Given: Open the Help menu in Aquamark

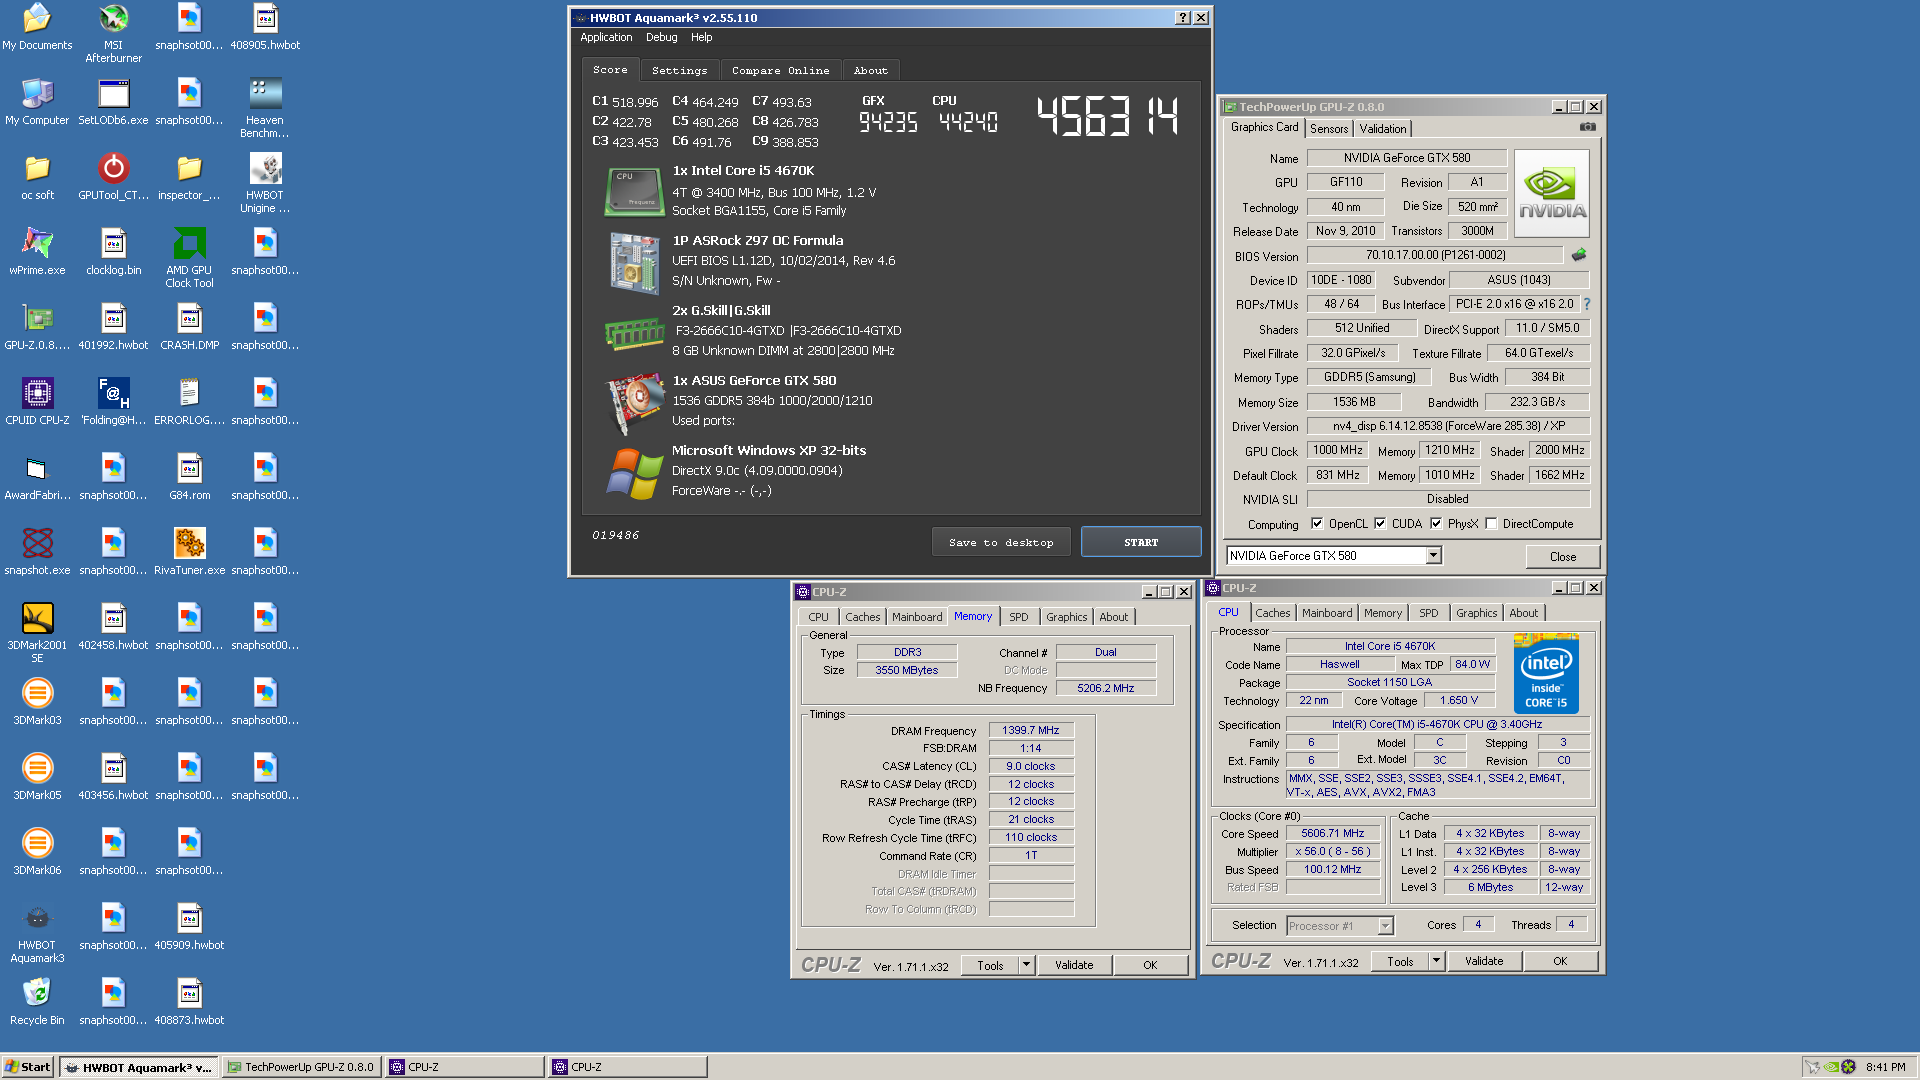Looking at the screenshot, I should (x=701, y=37).
